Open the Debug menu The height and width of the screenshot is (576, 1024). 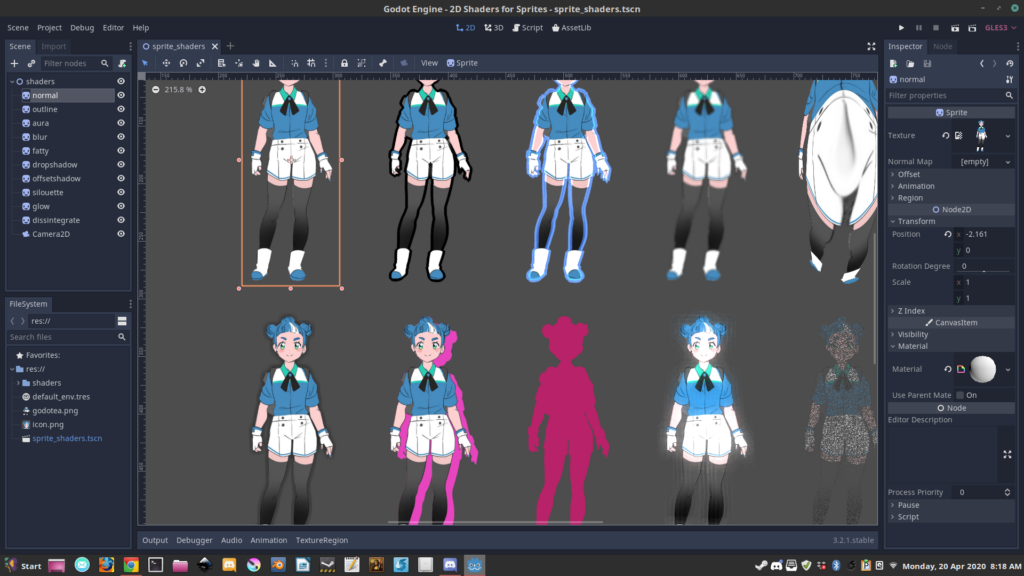[x=81, y=27]
